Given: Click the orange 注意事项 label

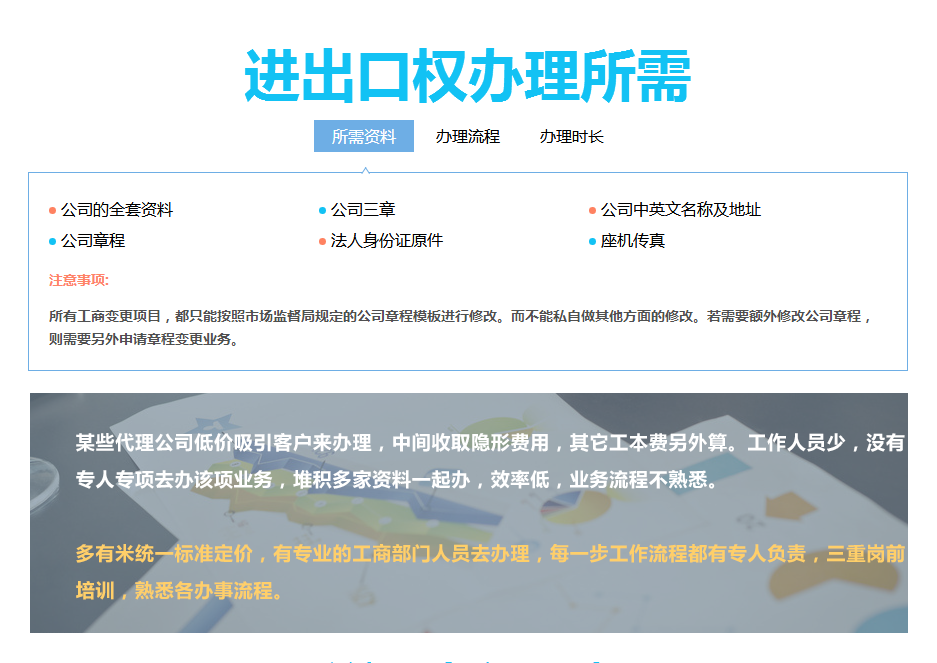Looking at the screenshot, I should tap(78, 280).
